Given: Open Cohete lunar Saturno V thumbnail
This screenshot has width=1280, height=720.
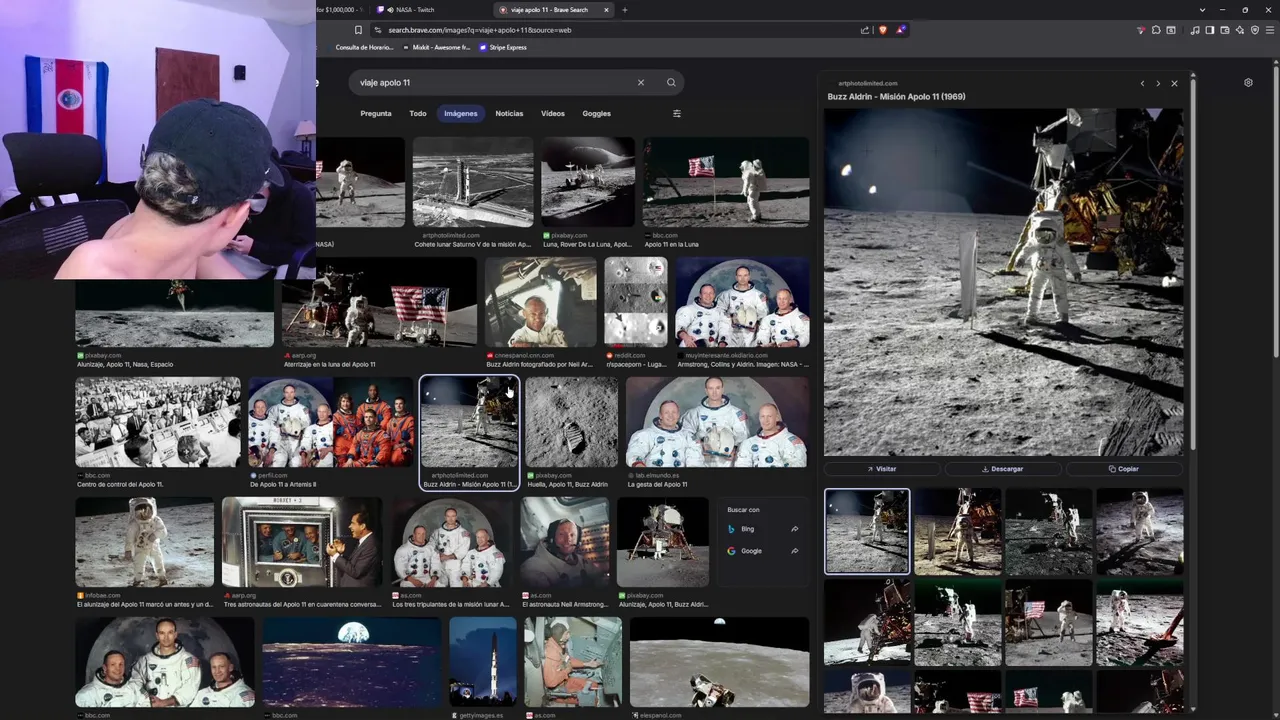Looking at the screenshot, I should point(473,182).
